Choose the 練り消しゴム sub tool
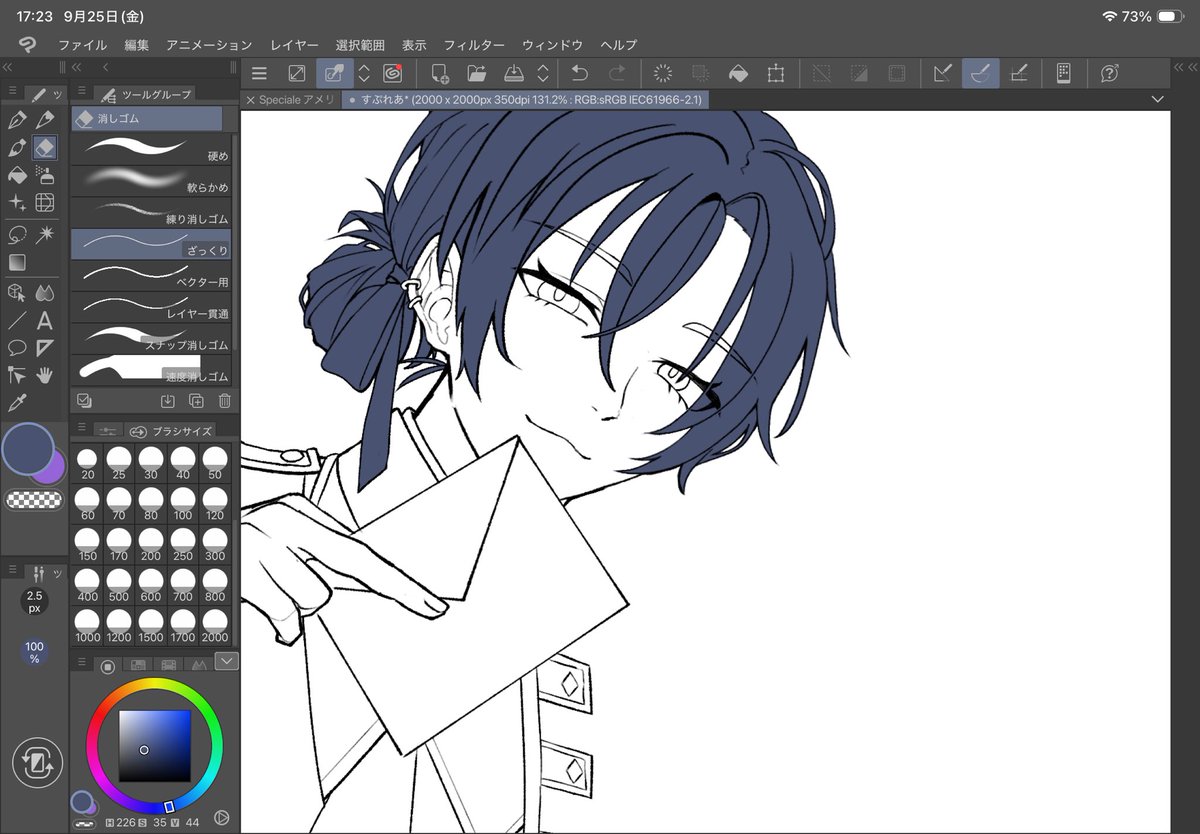 pos(151,211)
